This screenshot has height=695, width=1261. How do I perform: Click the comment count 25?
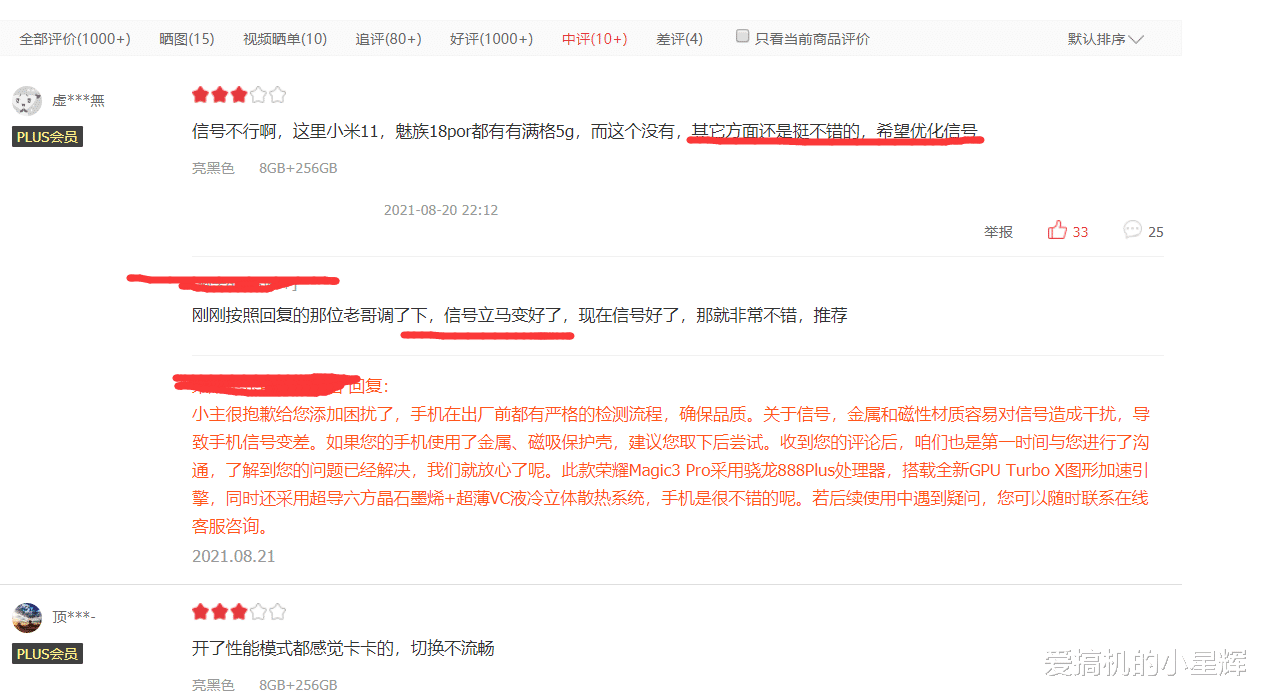point(1156,231)
